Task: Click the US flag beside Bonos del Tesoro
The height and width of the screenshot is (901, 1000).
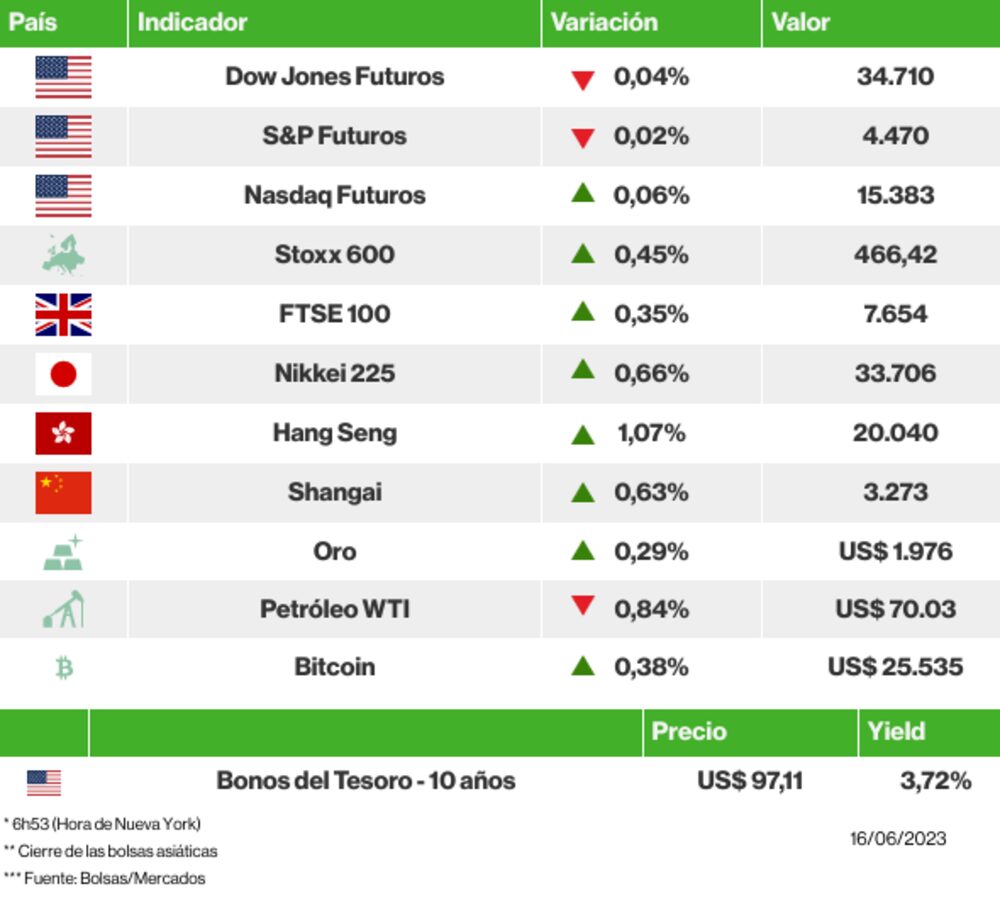Action: coord(44,782)
